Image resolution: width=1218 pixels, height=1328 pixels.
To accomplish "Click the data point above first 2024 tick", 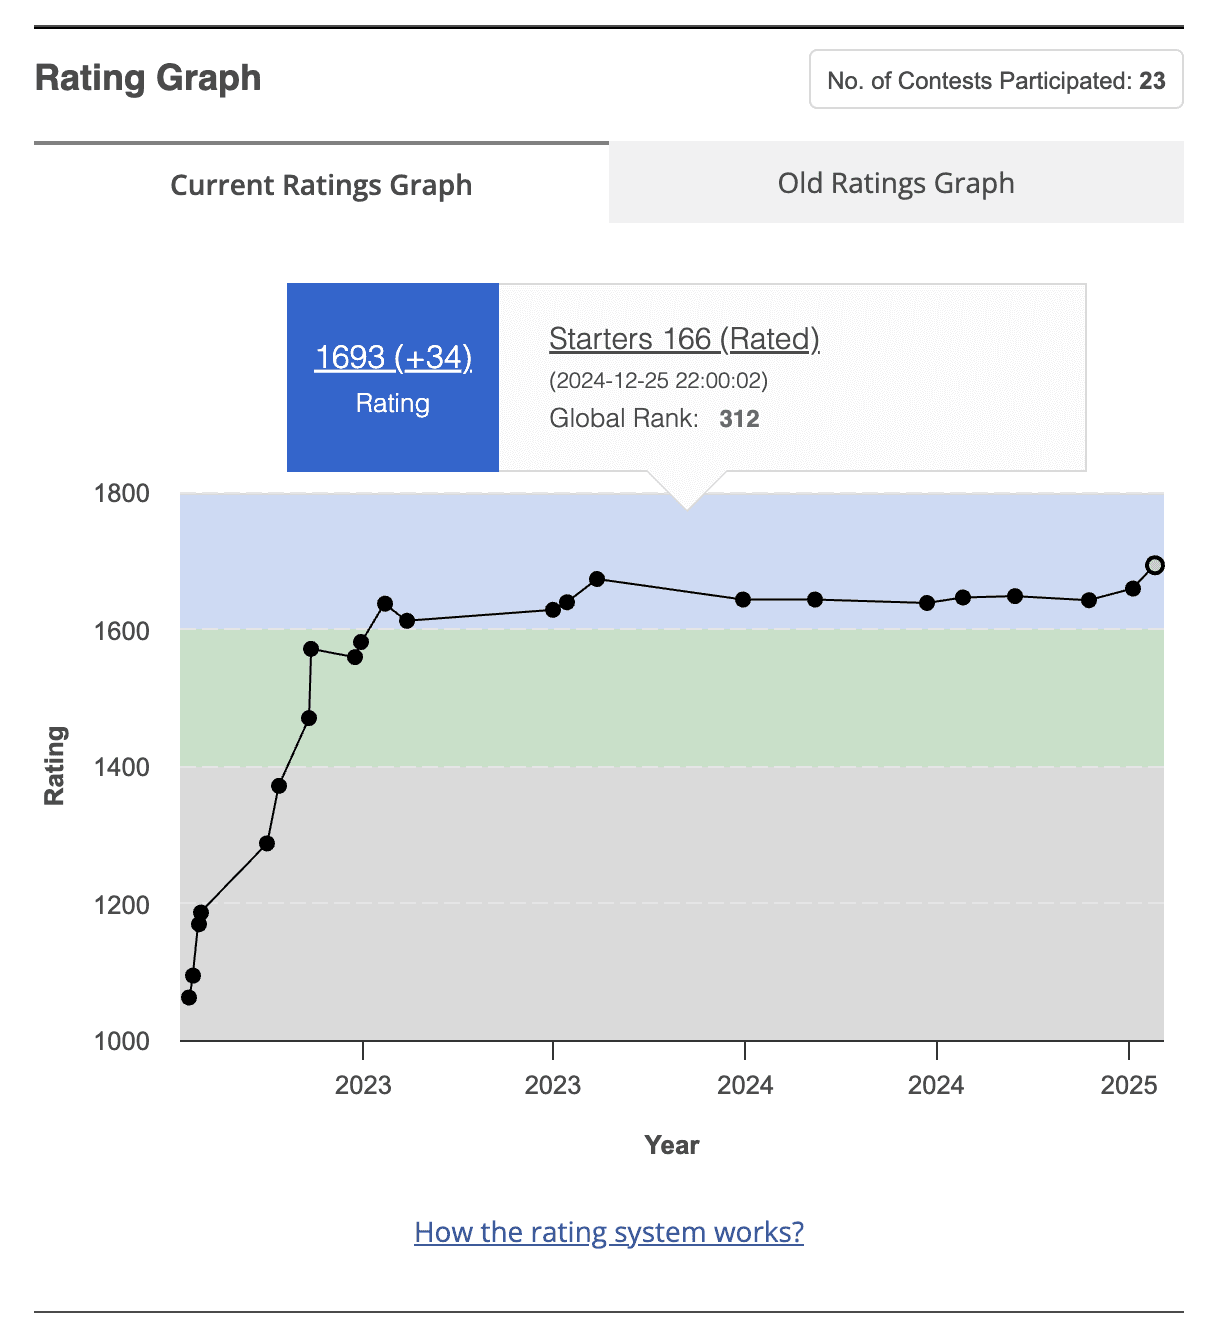I will [743, 600].
